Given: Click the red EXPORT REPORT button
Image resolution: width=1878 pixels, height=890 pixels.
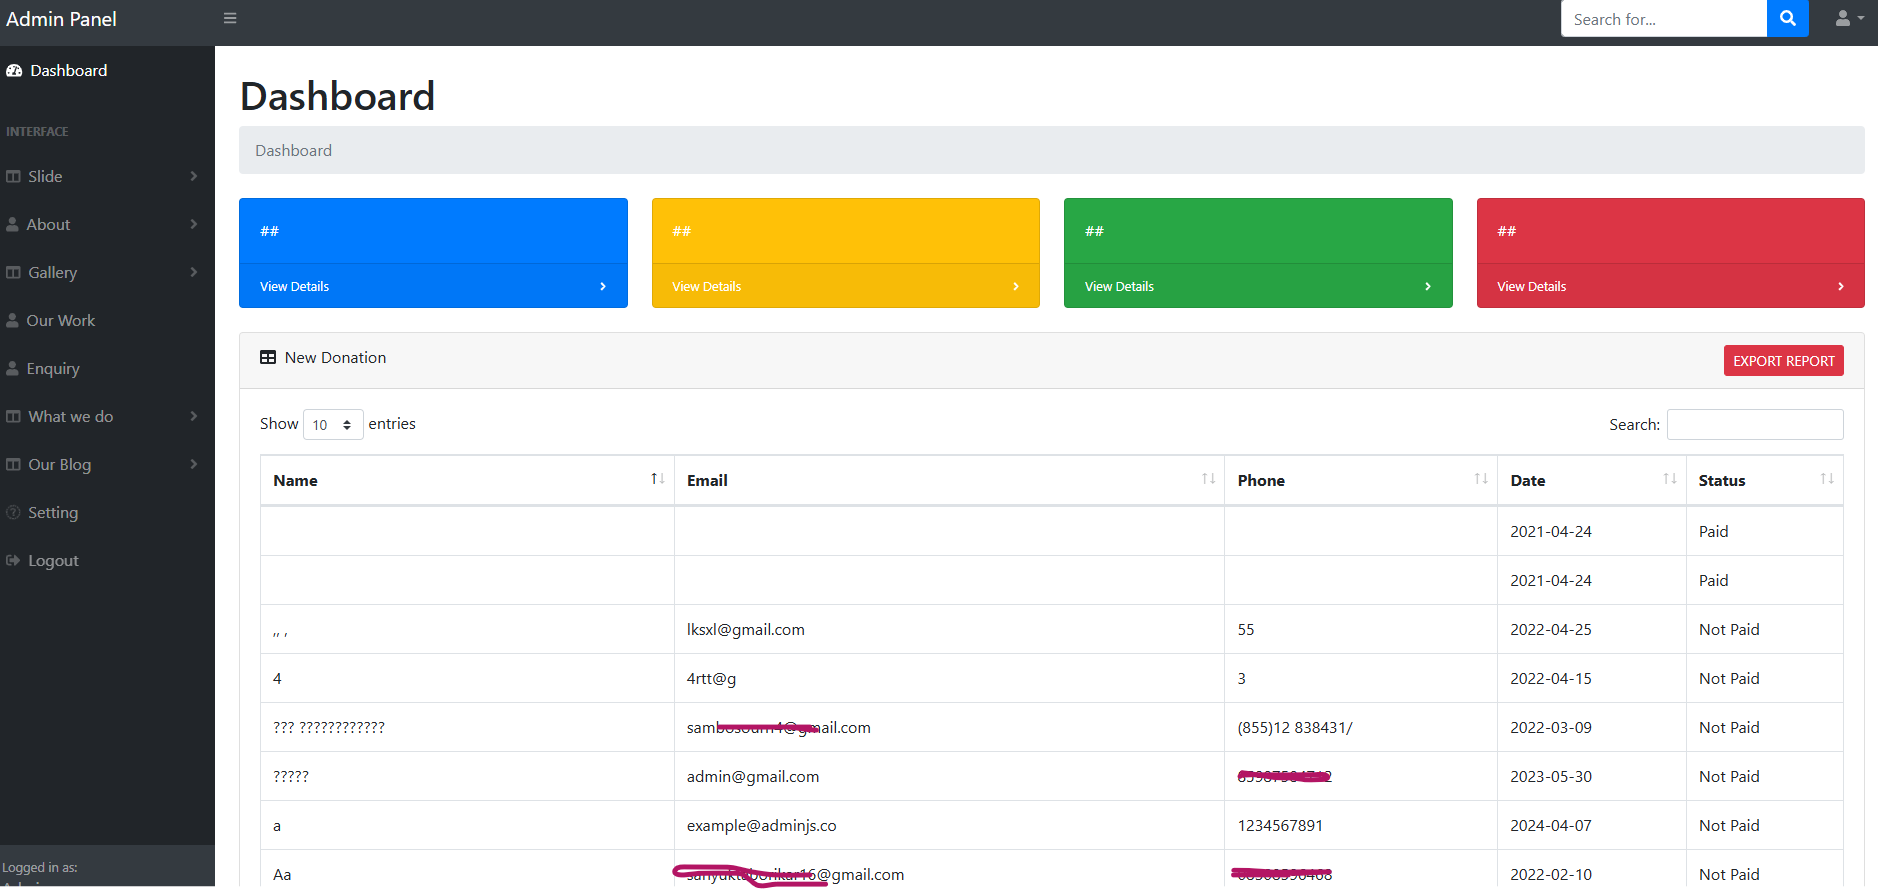Looking at the screenshot, I should click(x=1783, y=361).
